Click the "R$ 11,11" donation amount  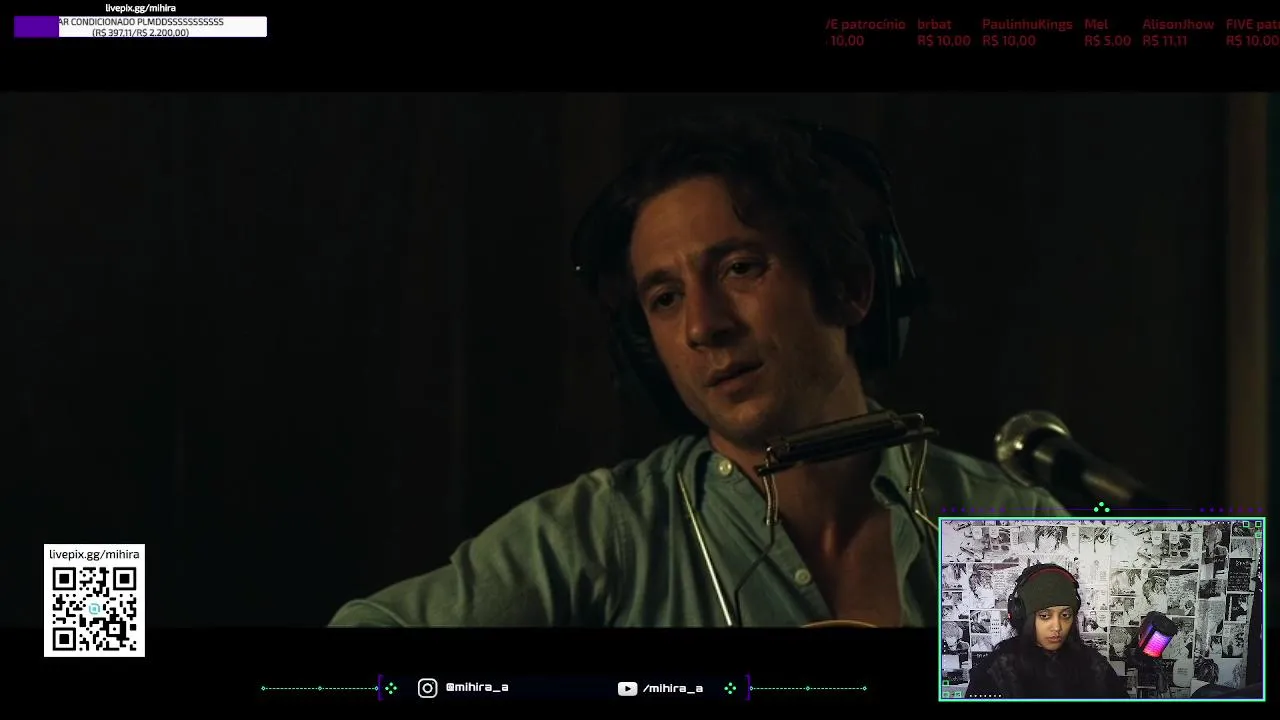[1165, 41]
